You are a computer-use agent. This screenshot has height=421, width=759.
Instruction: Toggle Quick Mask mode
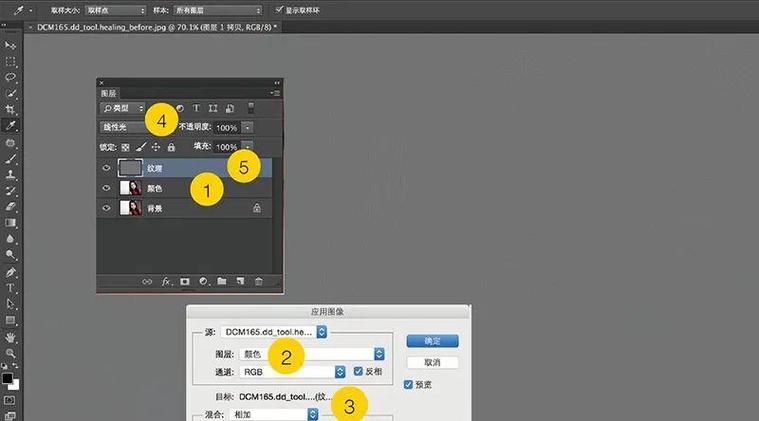pos(10,401)
